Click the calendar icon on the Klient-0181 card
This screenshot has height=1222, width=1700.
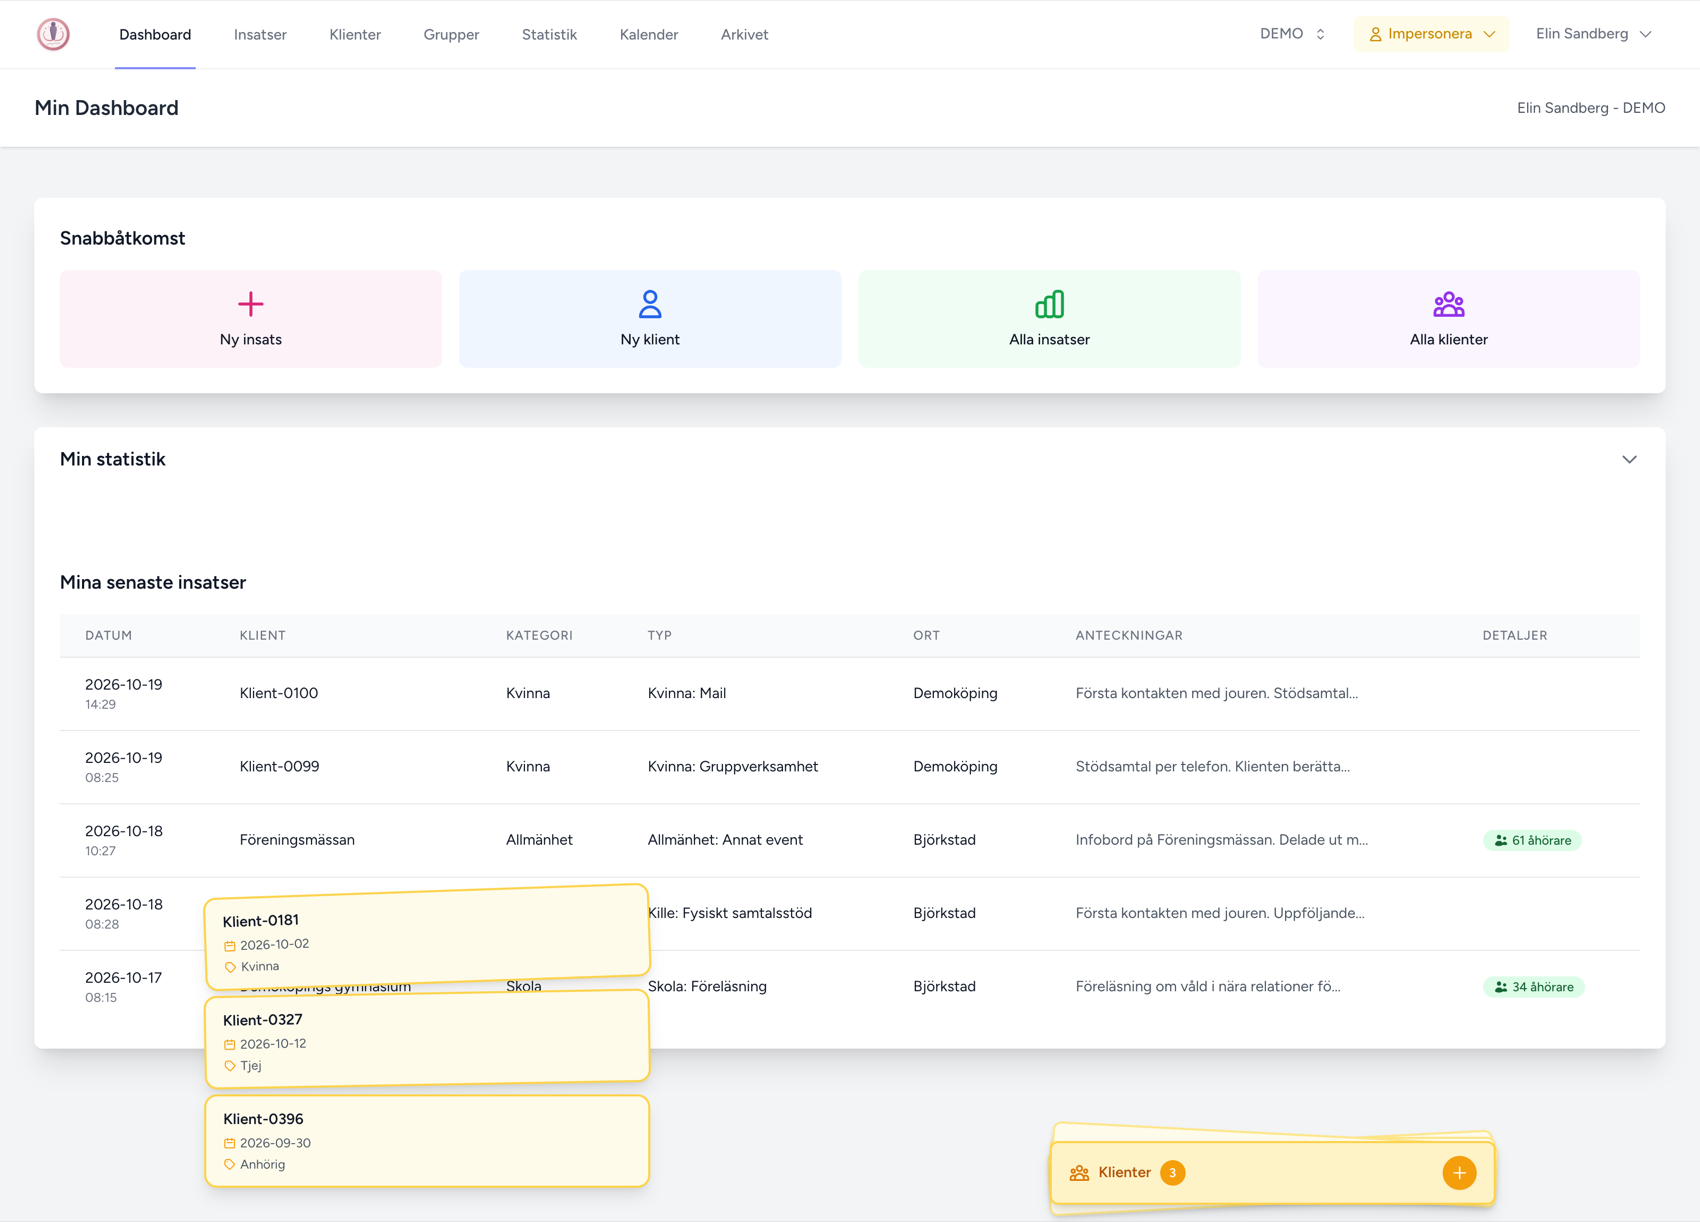(x=230, y=946)
